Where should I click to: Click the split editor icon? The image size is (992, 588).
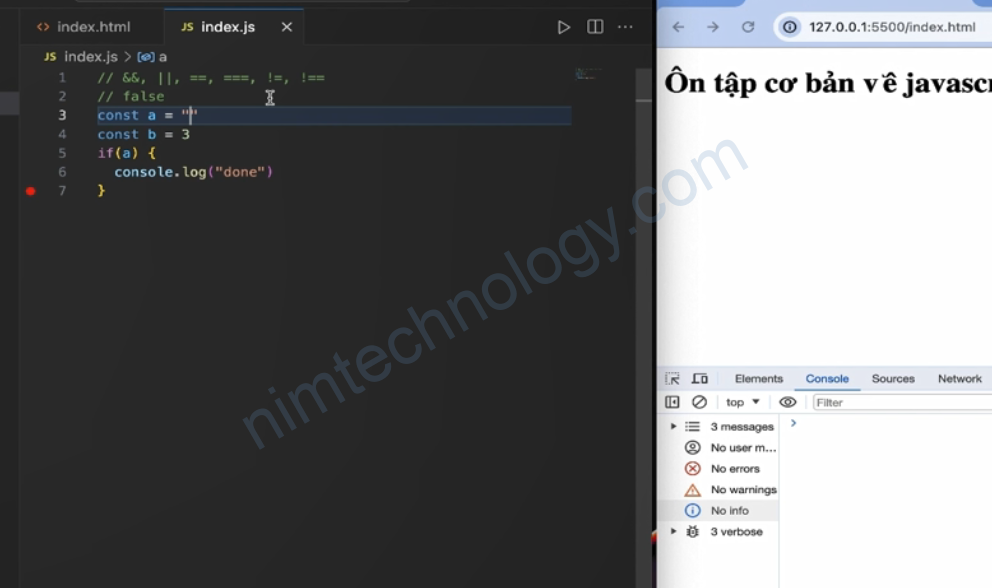595,27
